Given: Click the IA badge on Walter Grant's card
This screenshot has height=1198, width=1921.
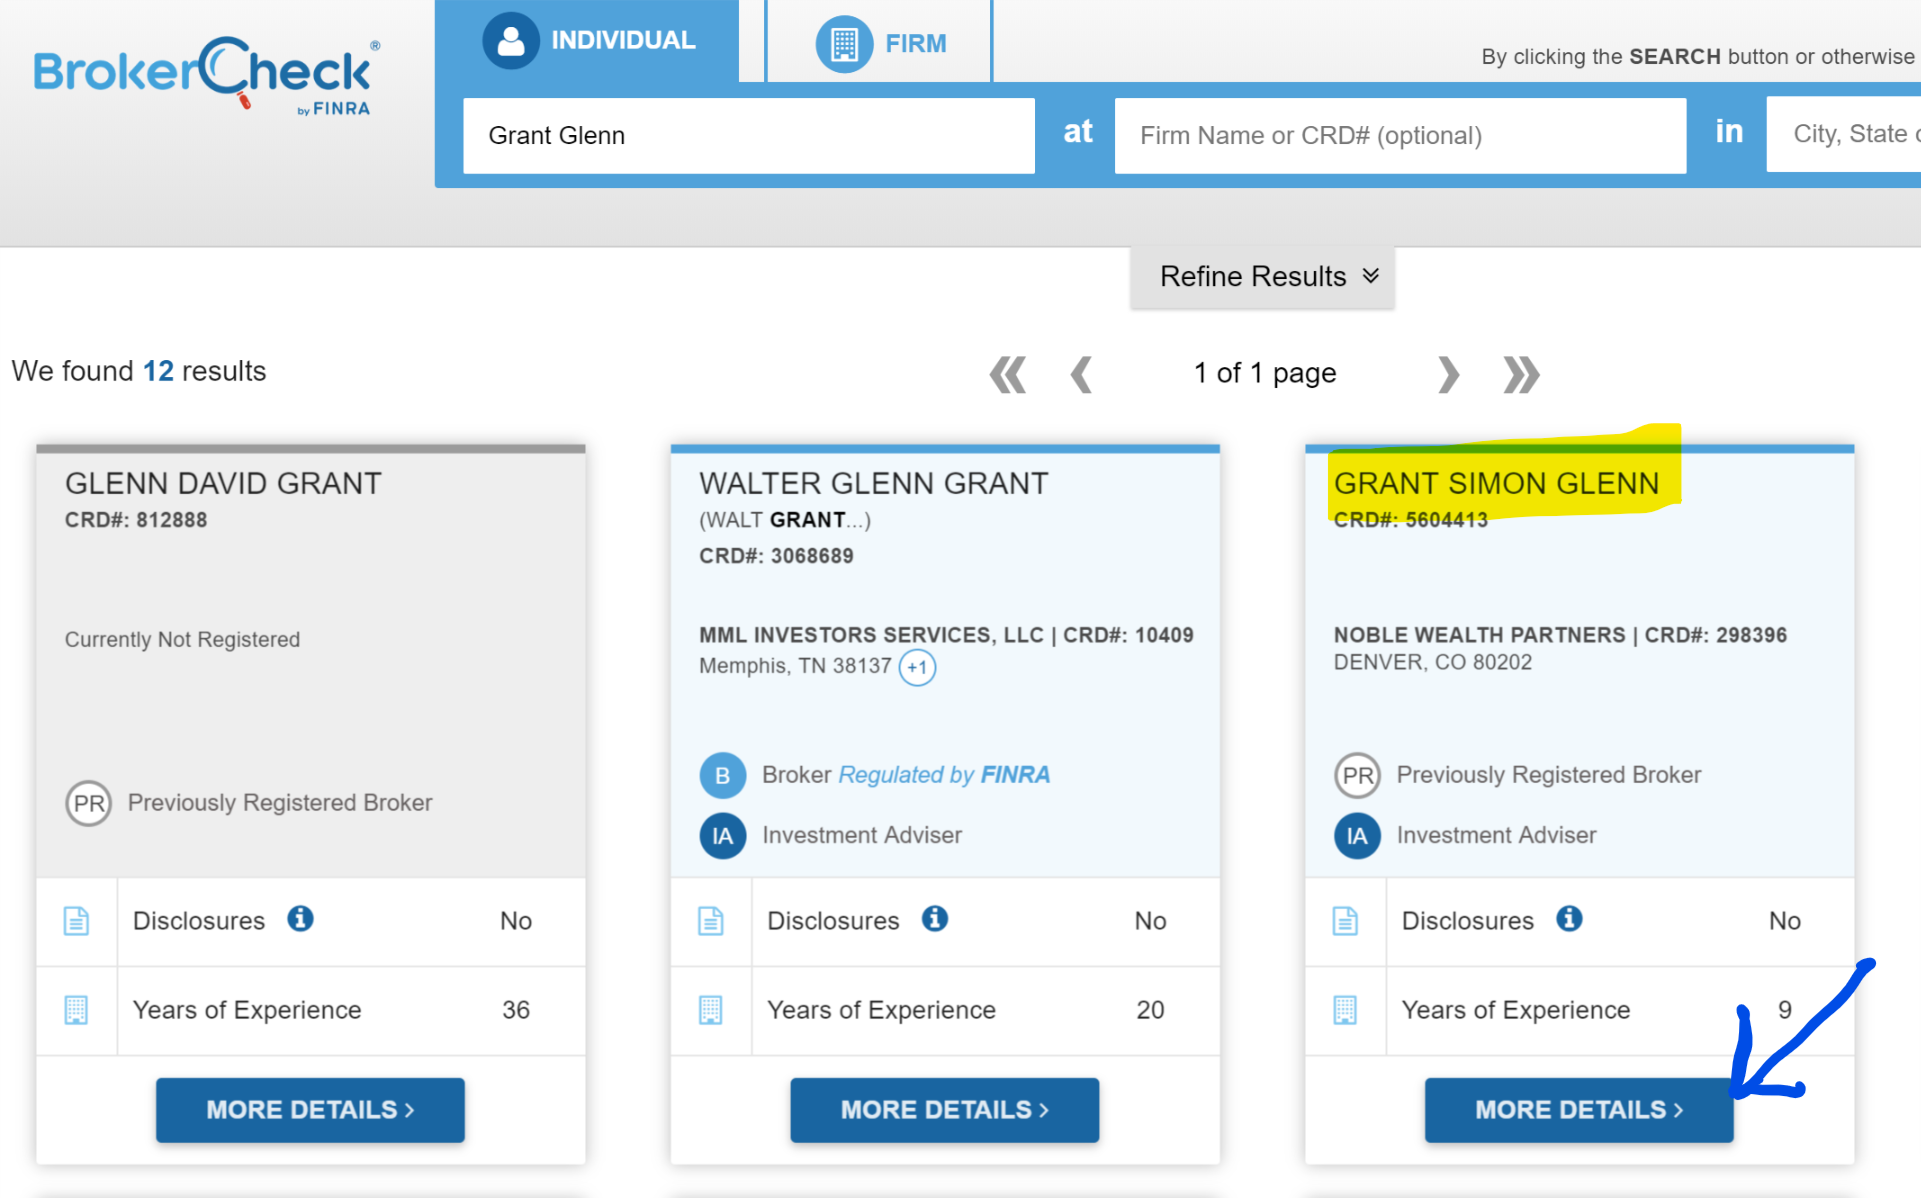Looking at the screenshot, I should 722,836.
